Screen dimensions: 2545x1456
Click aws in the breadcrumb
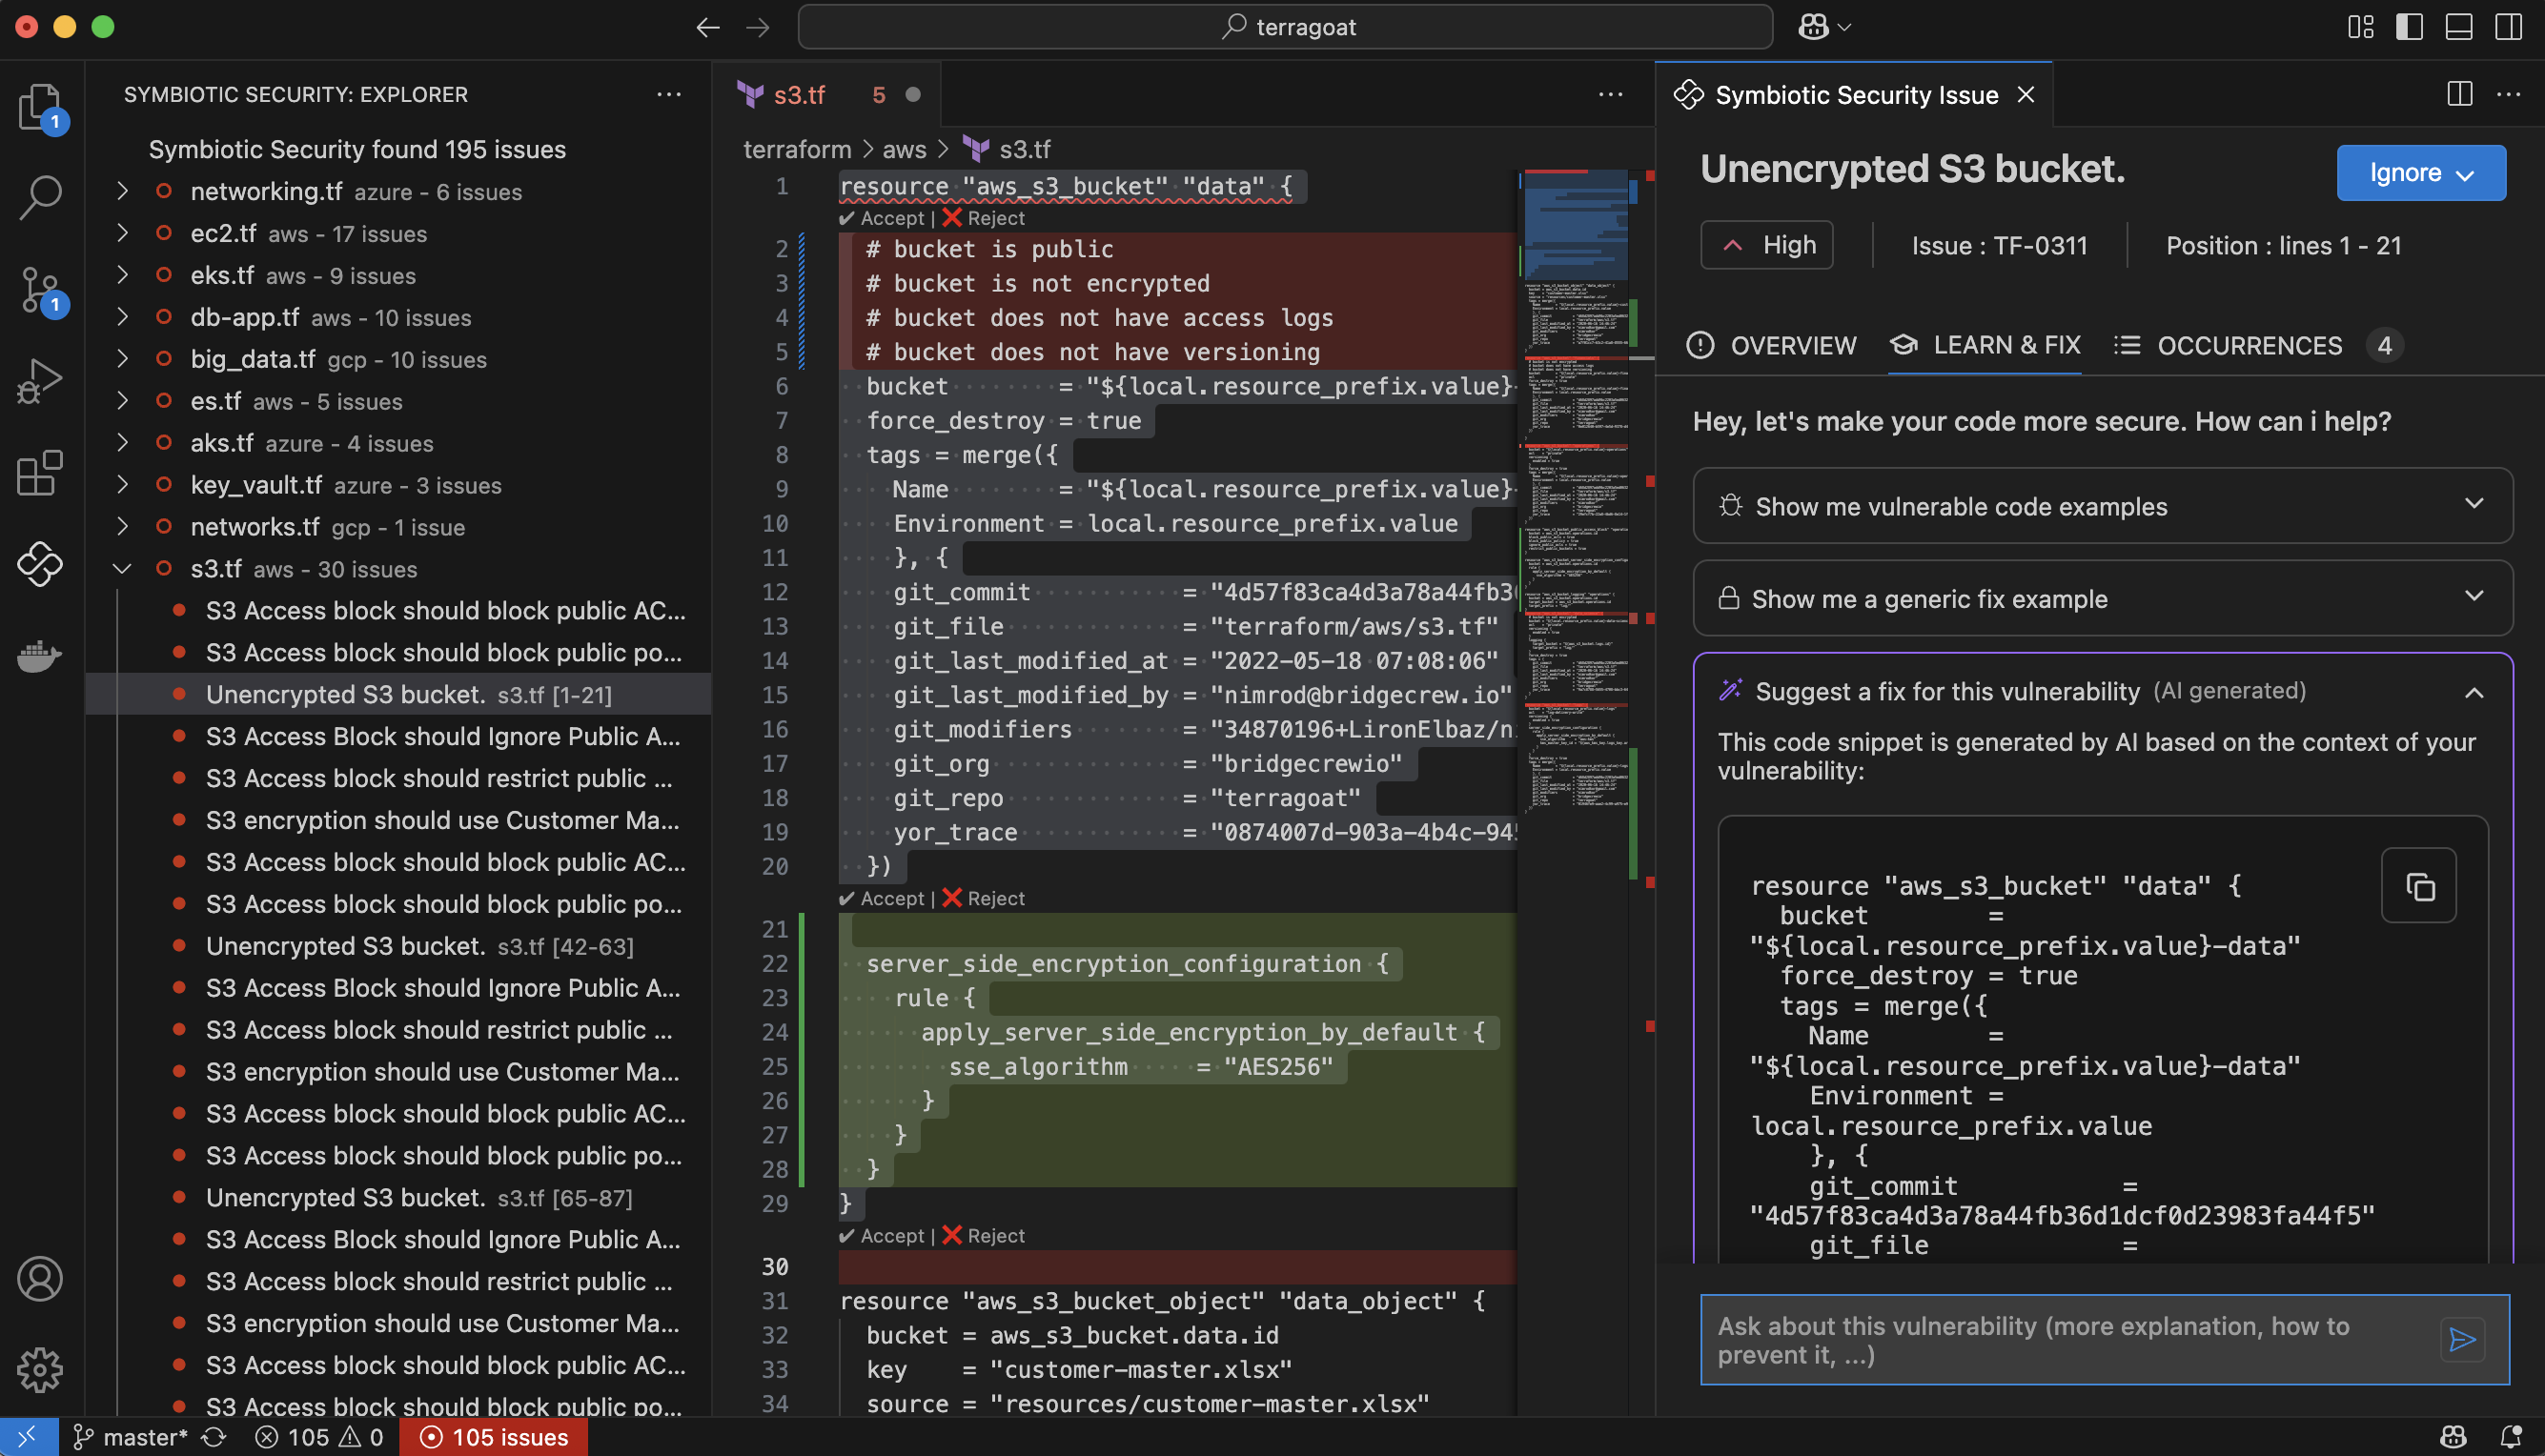pos(904,149)
